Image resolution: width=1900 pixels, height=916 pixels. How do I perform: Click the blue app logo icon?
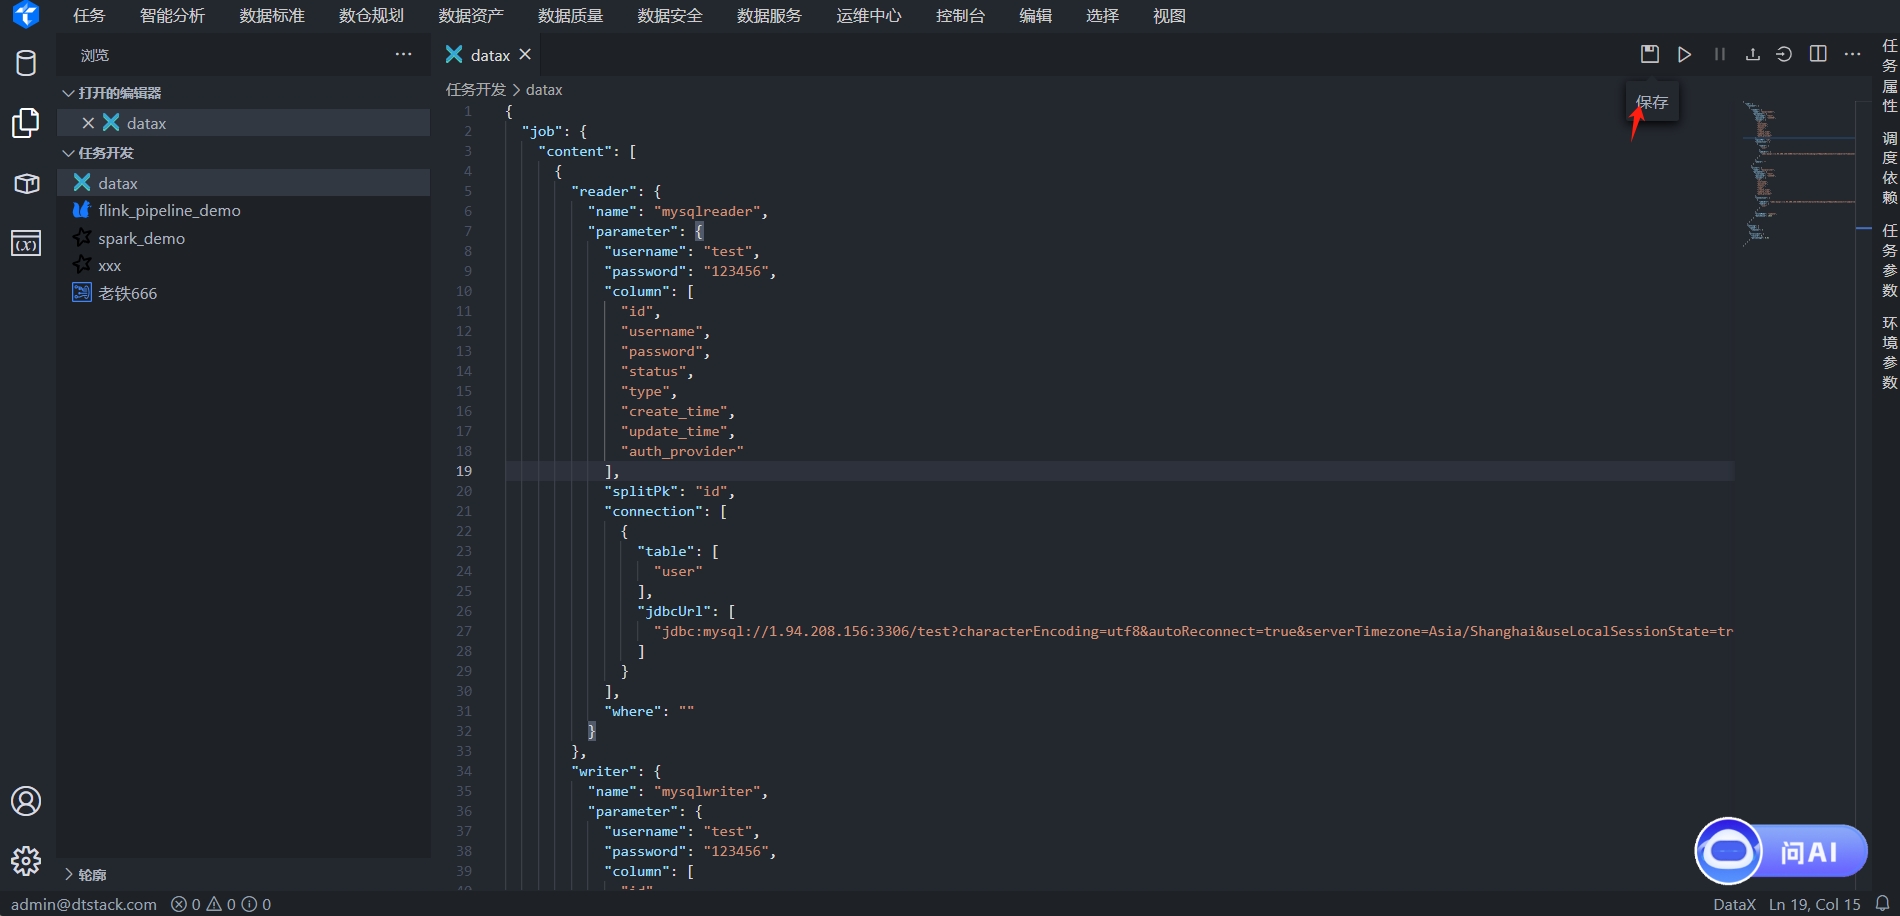coord(26,15)
